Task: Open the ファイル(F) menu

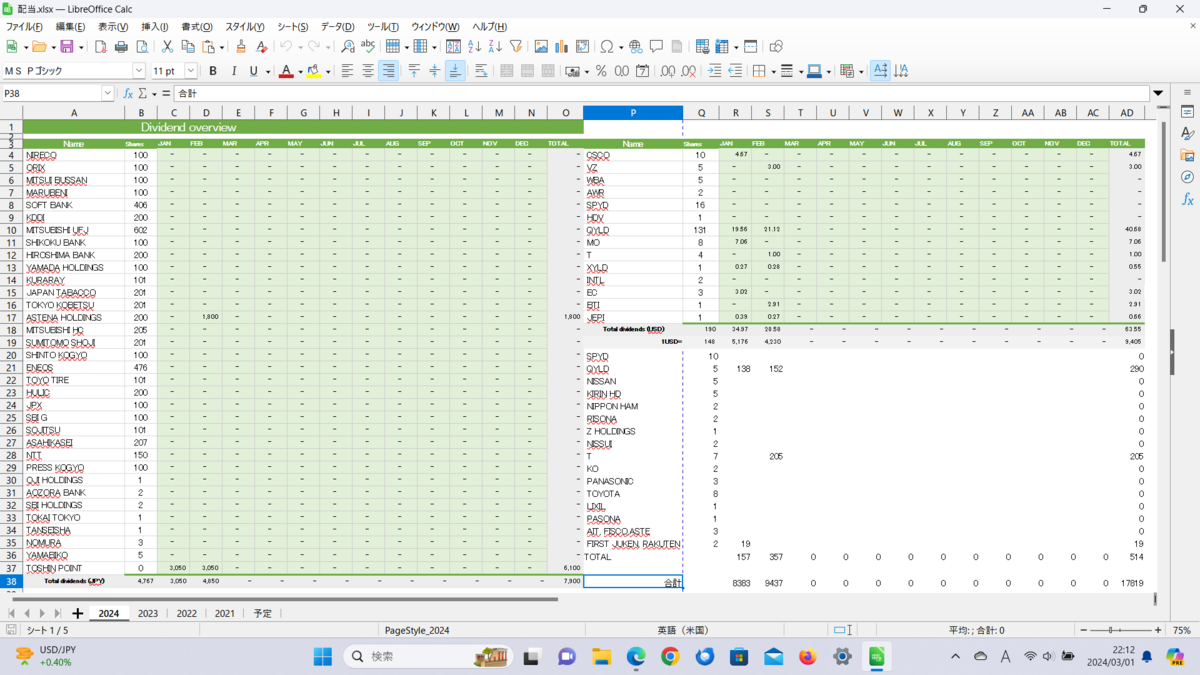Action: (25, 27)
